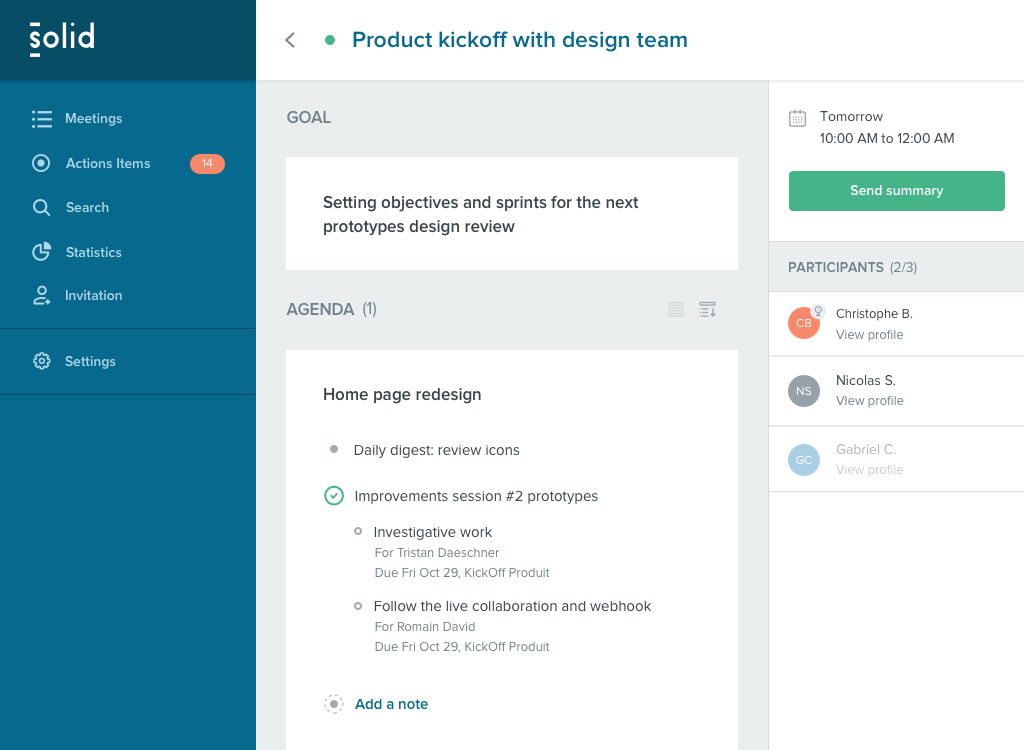Click the back arrow beside meeting title

(290, 40)
